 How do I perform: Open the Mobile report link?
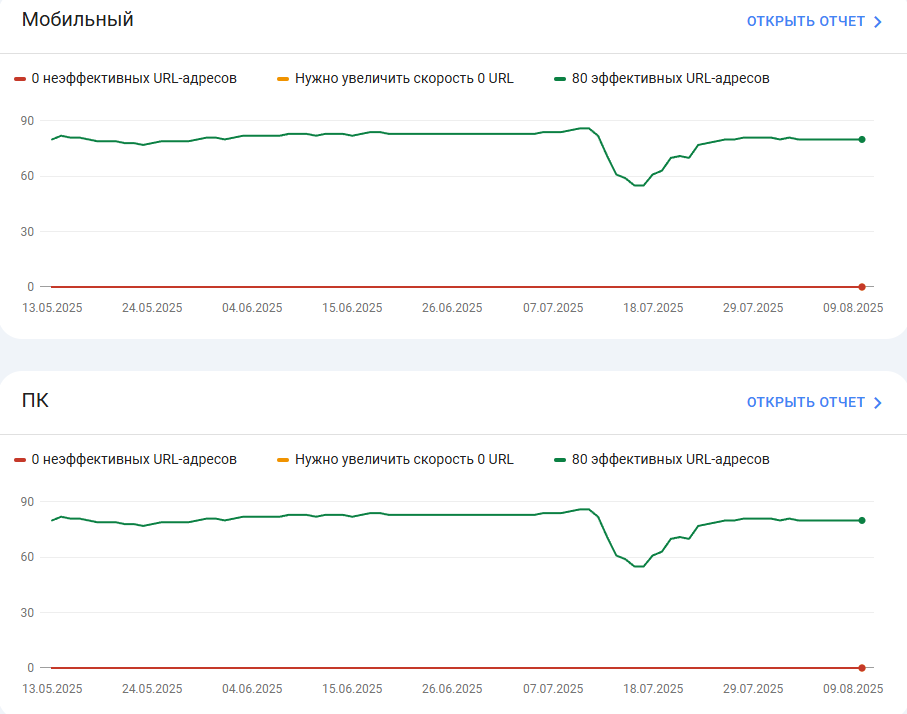814,21
